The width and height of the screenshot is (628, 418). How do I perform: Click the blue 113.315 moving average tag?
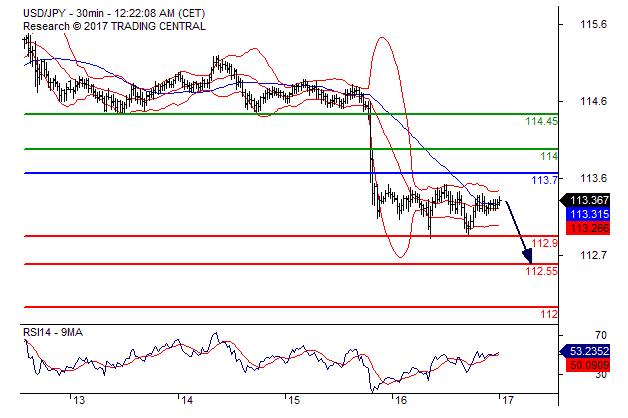588,214
